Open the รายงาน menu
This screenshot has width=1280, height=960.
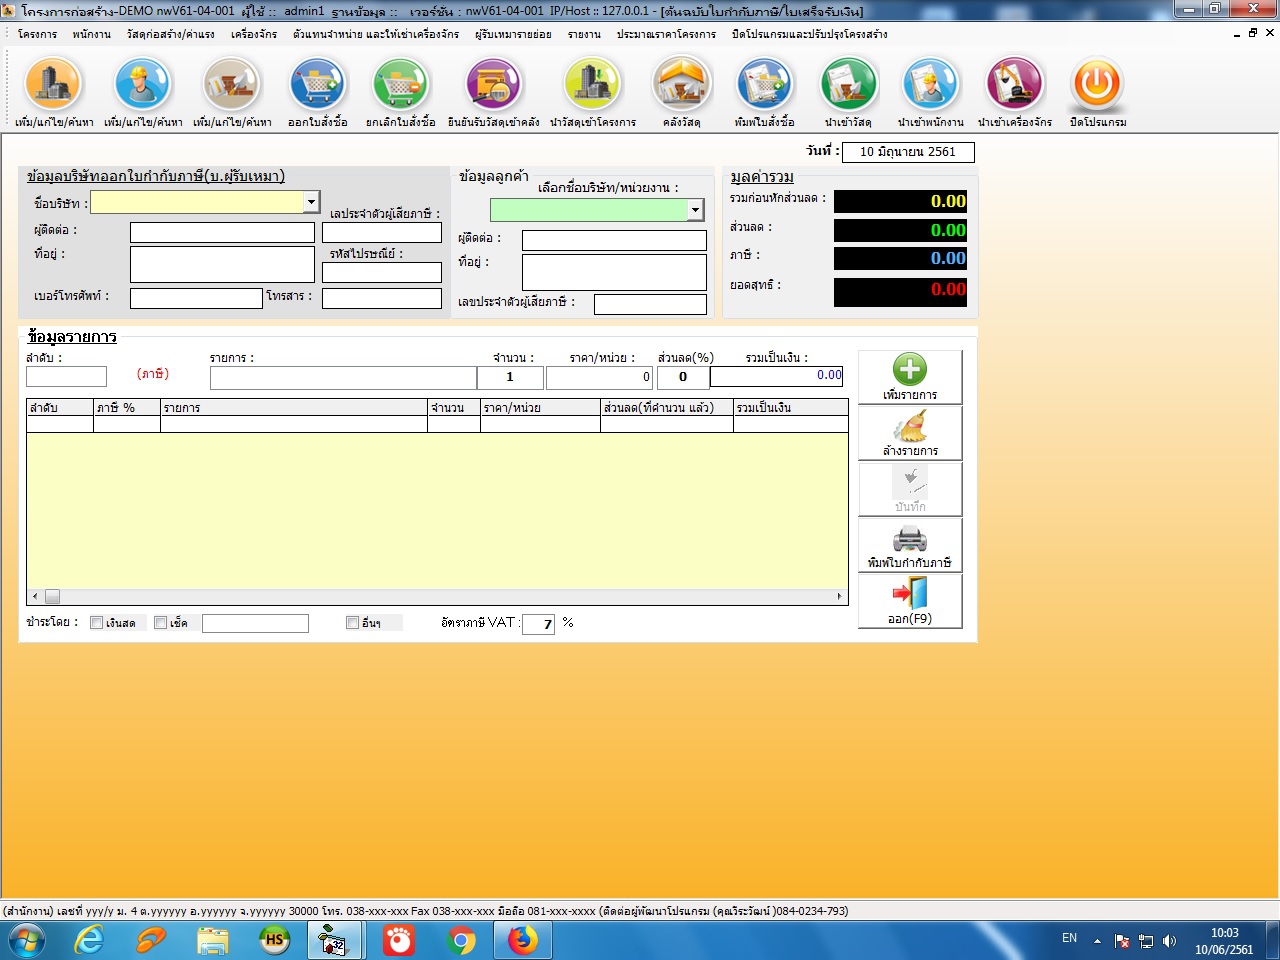pyautogui.click(x=584, y=34)
